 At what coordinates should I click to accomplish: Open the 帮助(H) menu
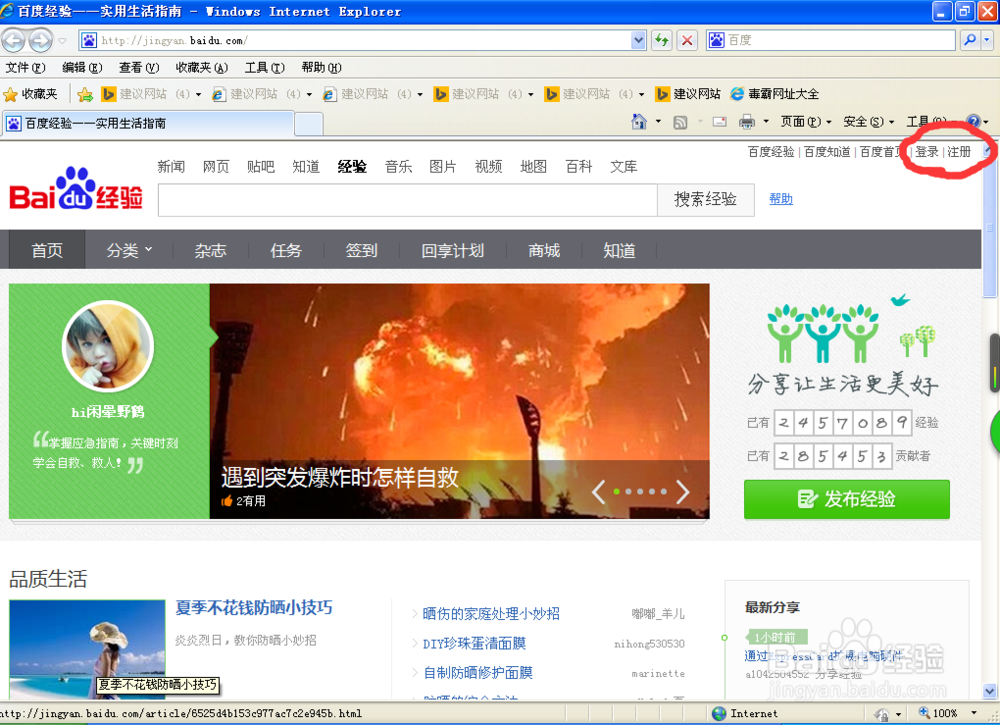(321, 68)
